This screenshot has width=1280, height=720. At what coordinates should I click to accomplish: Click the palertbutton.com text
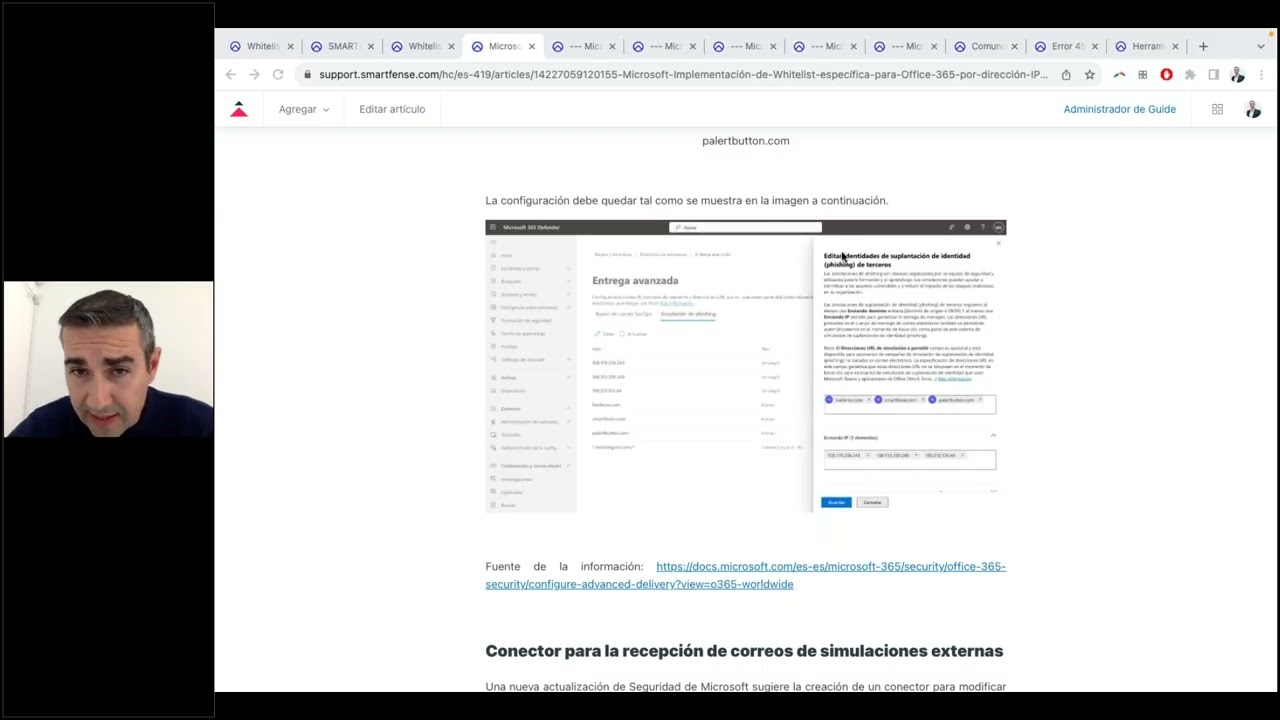coord(745,141)
